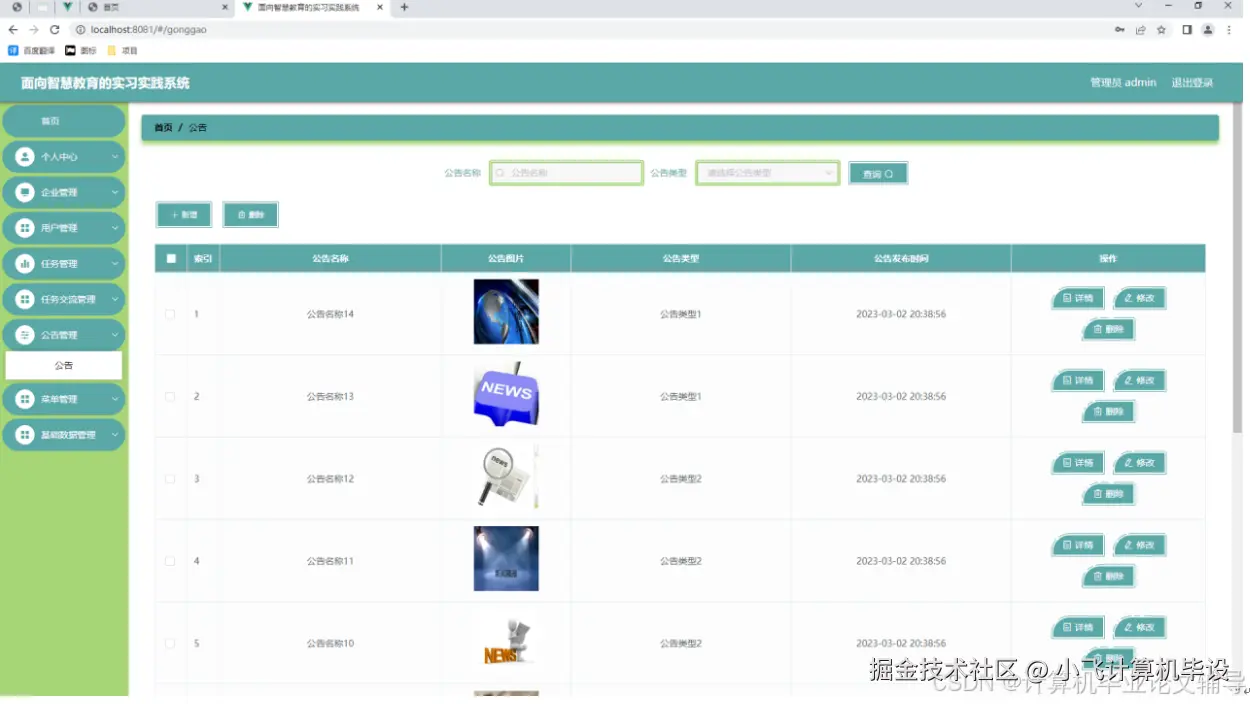Click the 菜单管理 grid icon
Image resolution: width=1250 pixels, height=704 pixels.
pos(25,399)
